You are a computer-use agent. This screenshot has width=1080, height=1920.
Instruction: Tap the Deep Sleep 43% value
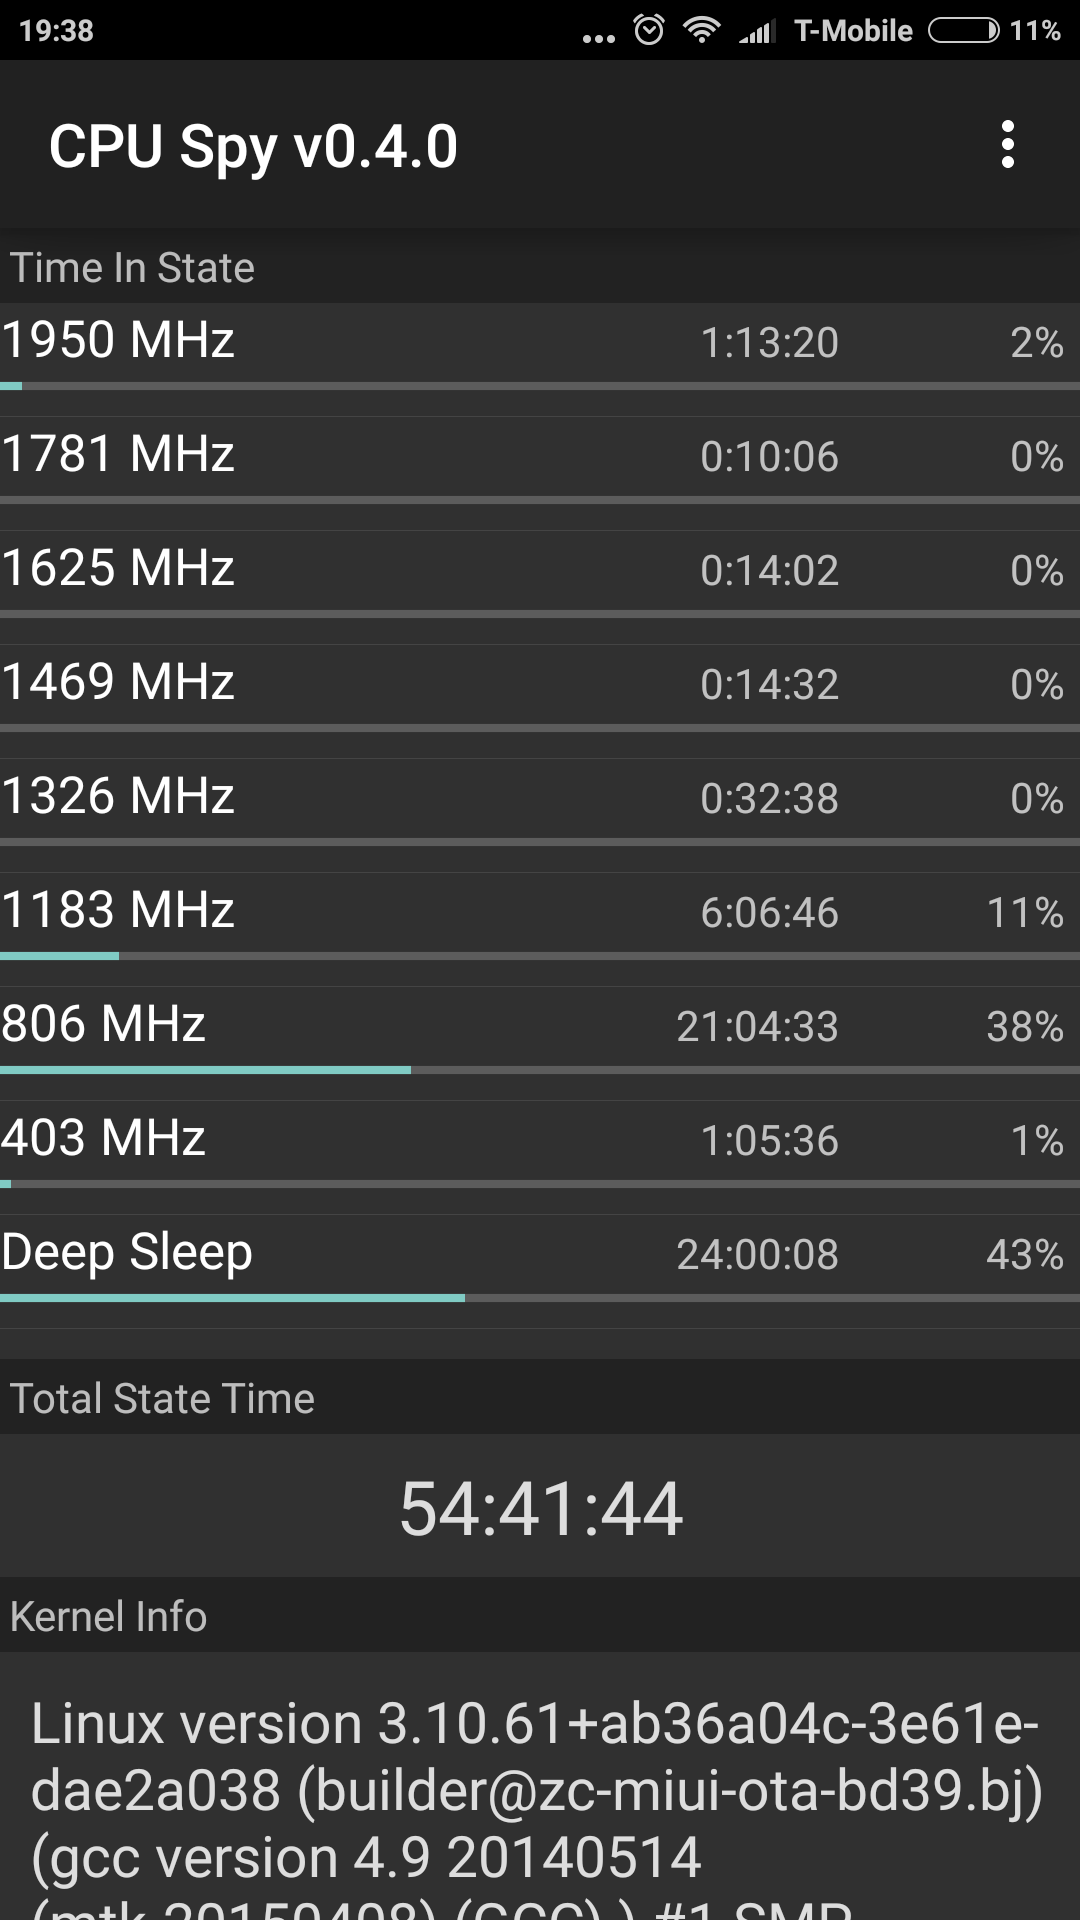click(1024, 1255)
